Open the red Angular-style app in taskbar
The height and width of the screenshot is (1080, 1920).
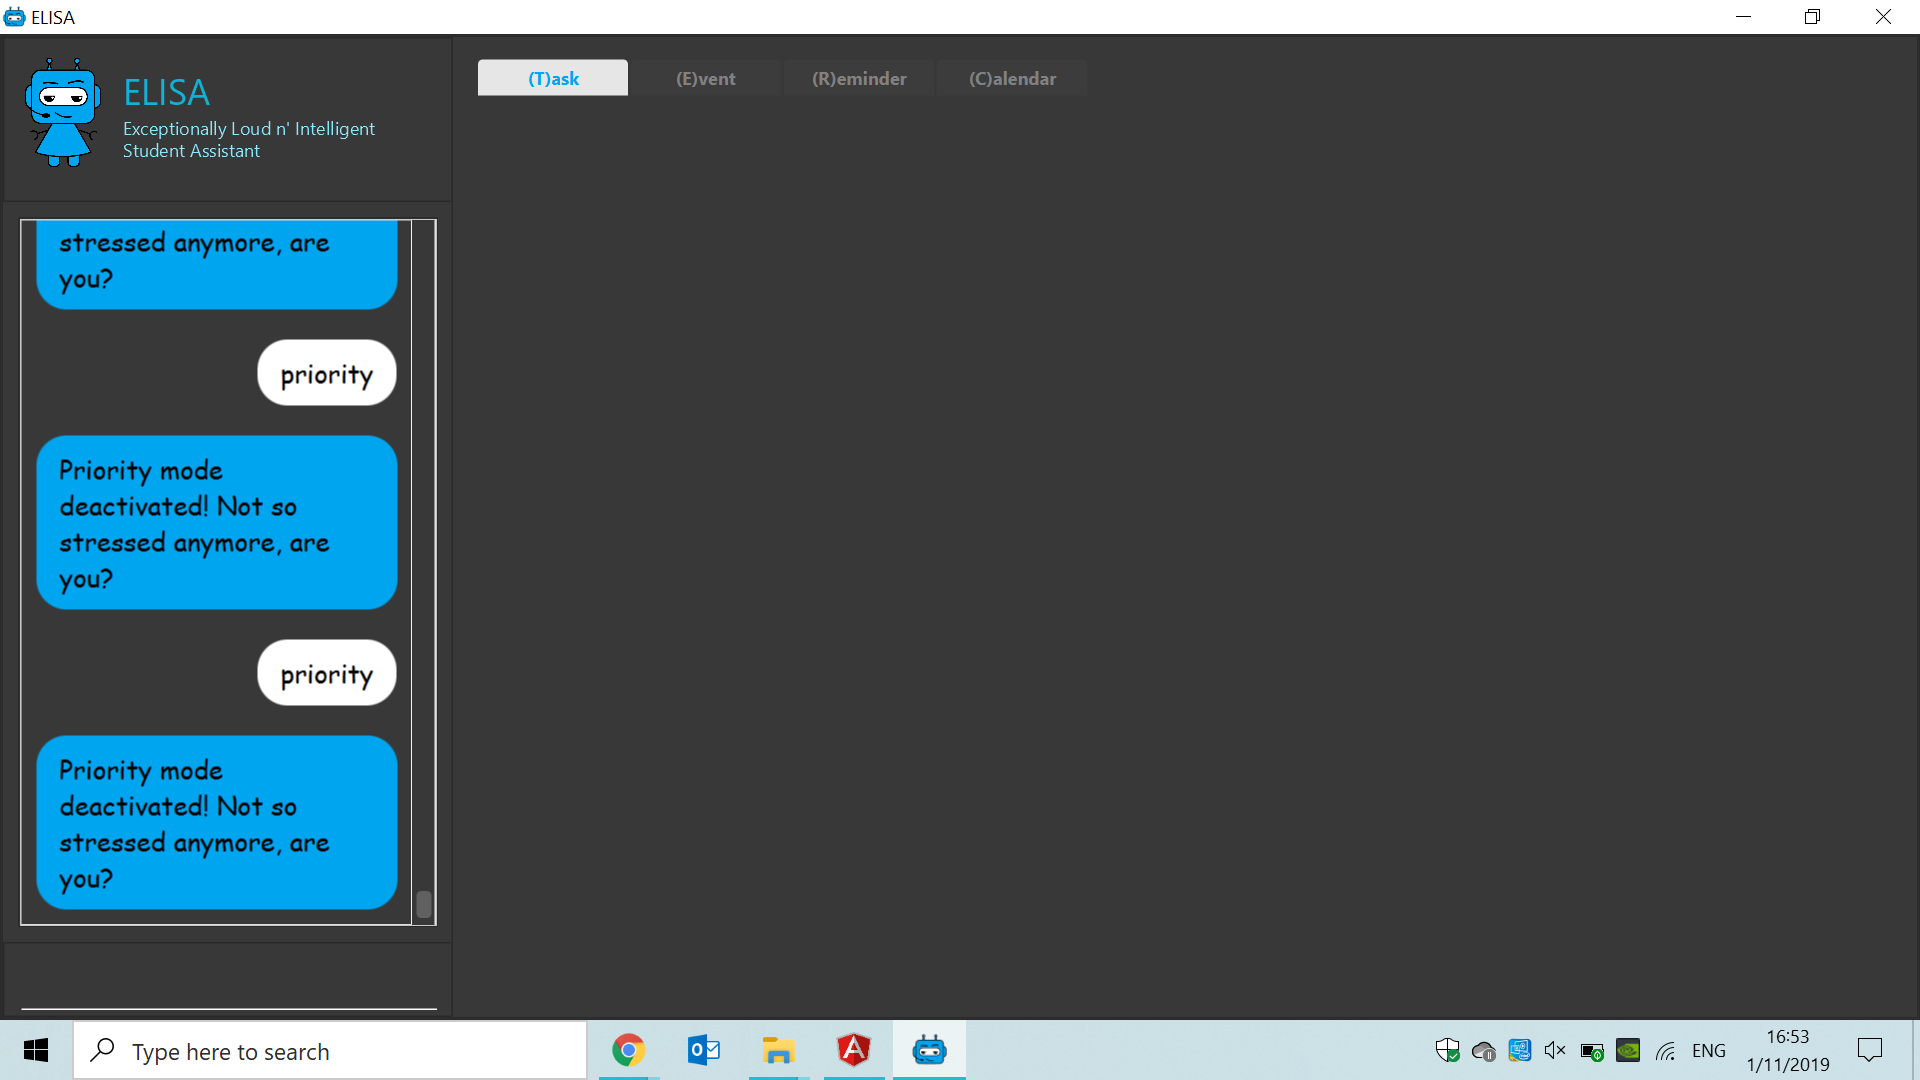pos(853,1050)
